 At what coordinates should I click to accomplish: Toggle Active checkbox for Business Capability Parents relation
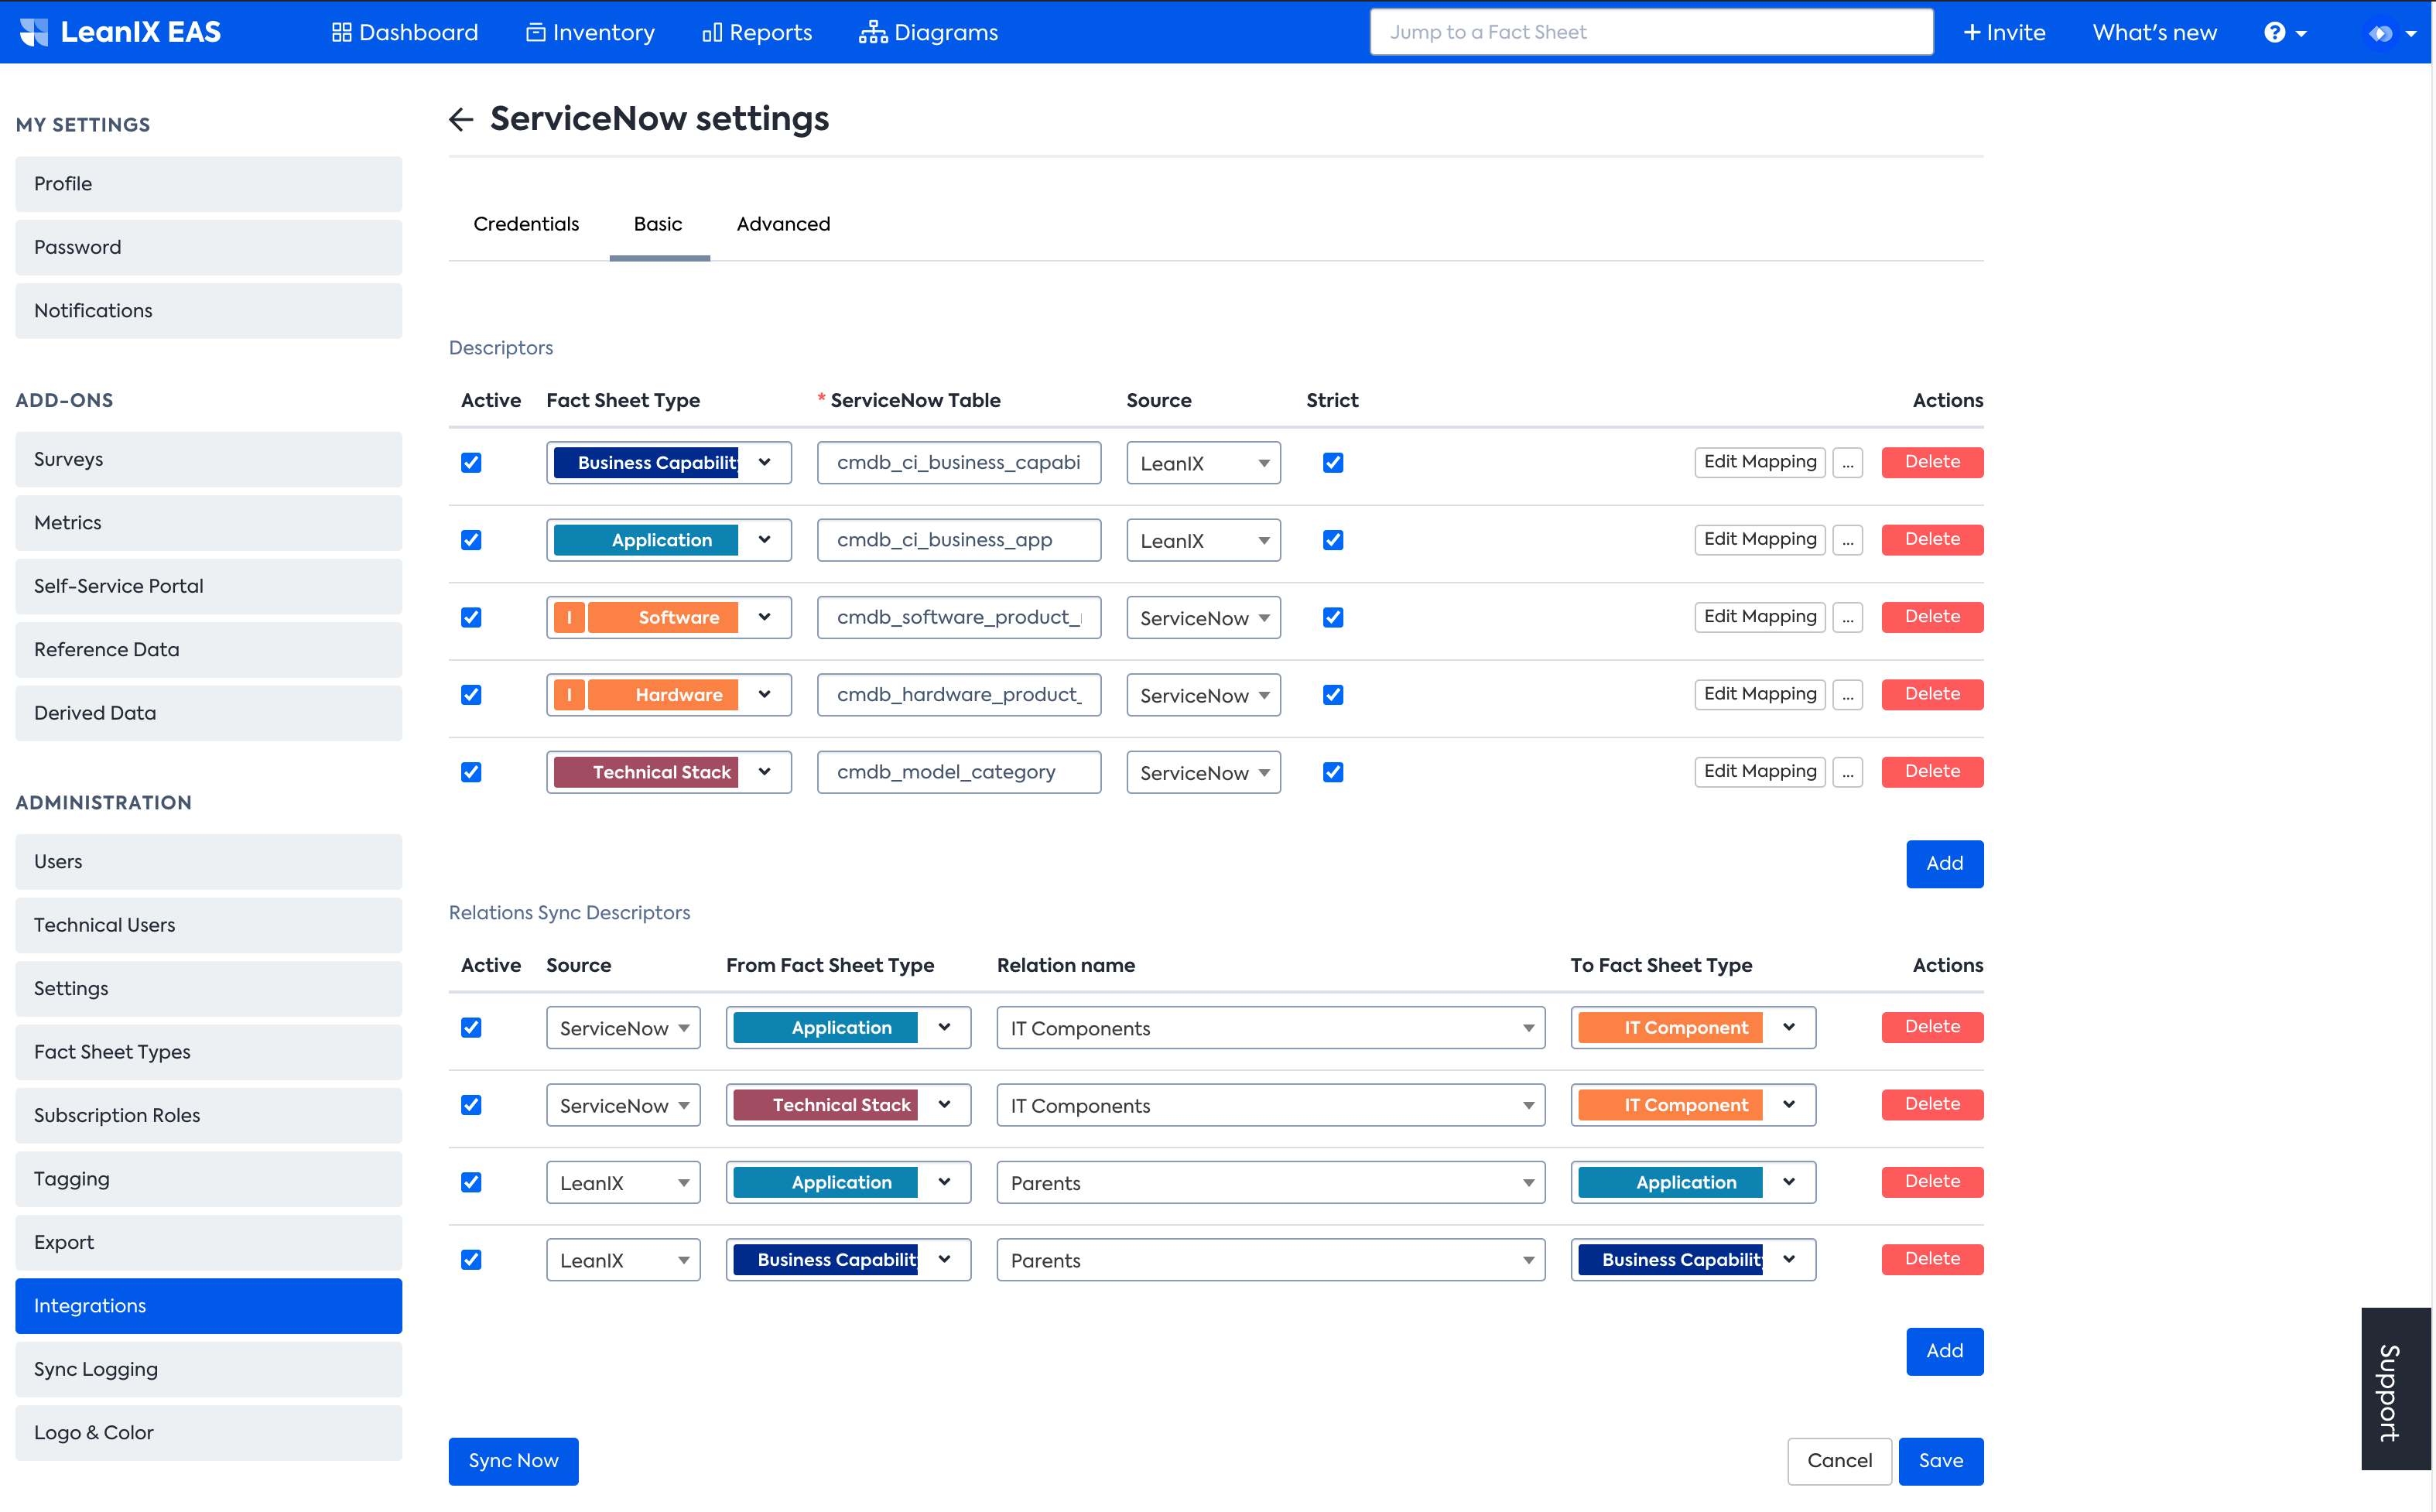click(471, 1260)
